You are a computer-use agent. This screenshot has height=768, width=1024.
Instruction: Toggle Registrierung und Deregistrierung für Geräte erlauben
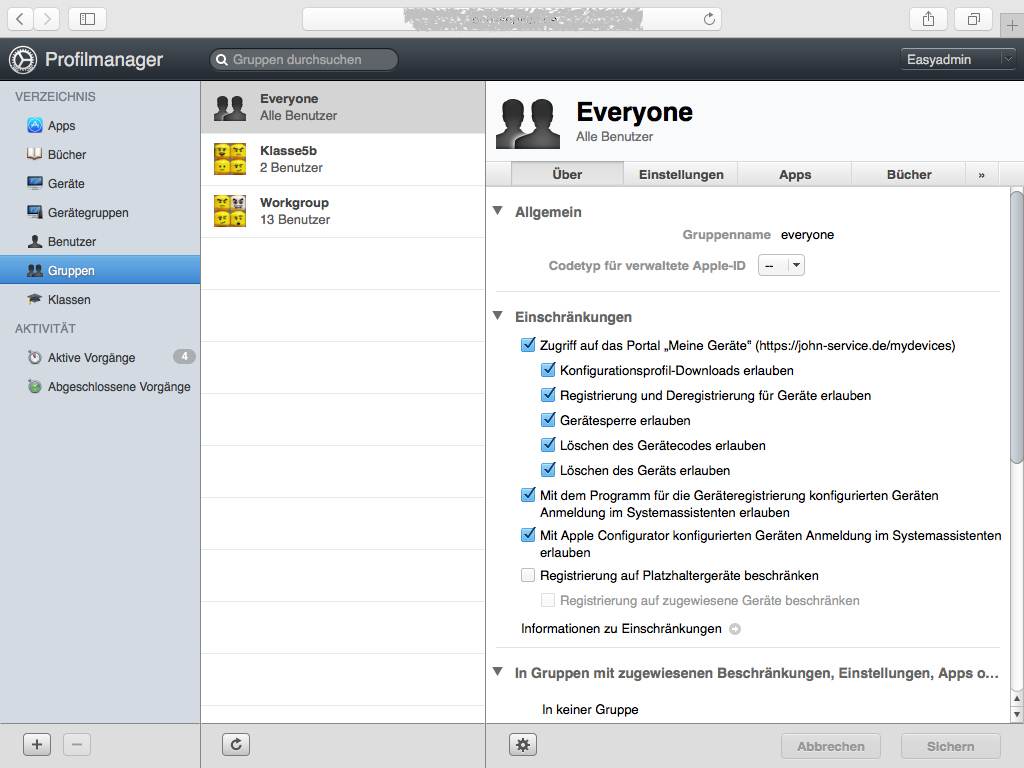549,395
